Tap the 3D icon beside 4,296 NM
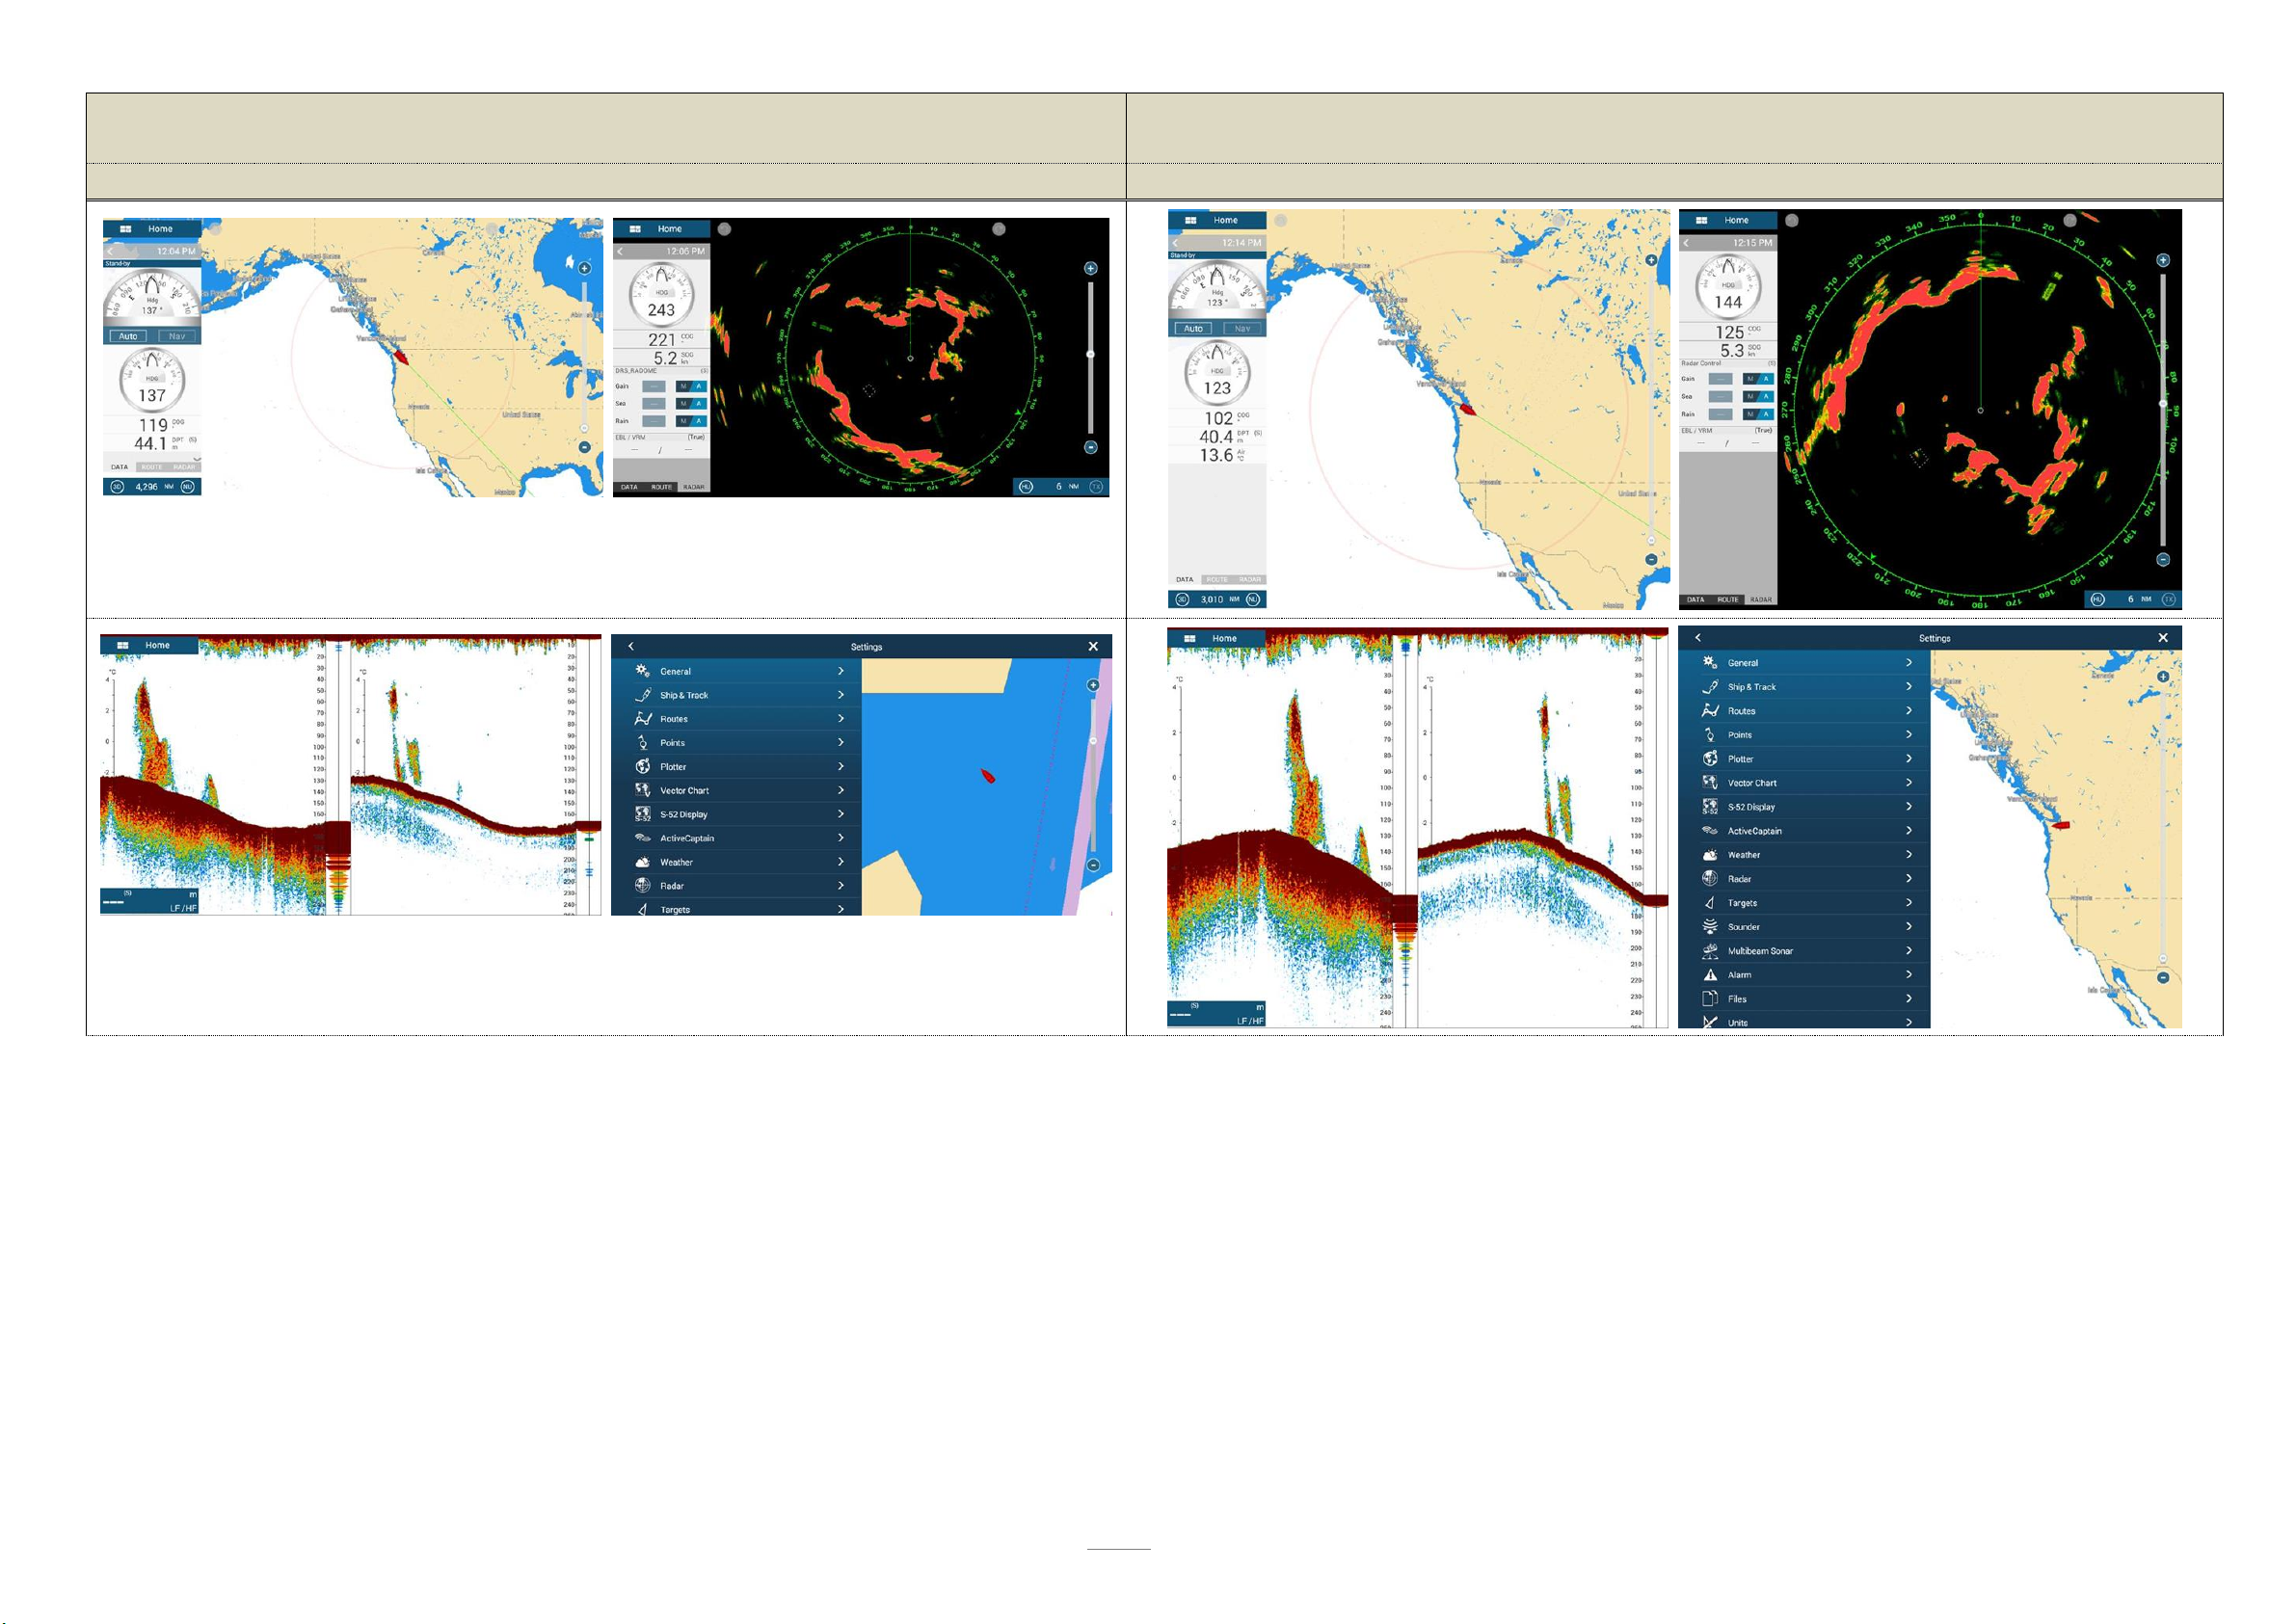This screenshot has width=2296, height=1624. pos(117,487)
